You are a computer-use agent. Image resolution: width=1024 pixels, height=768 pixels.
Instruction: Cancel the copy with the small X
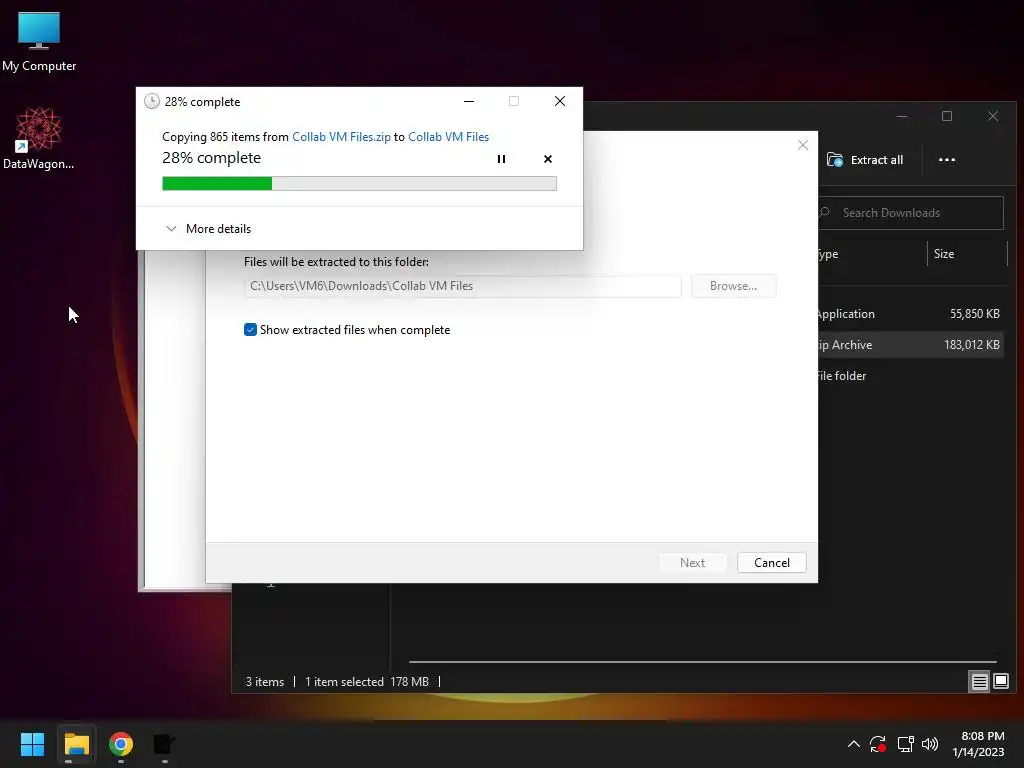click(548, 159)
